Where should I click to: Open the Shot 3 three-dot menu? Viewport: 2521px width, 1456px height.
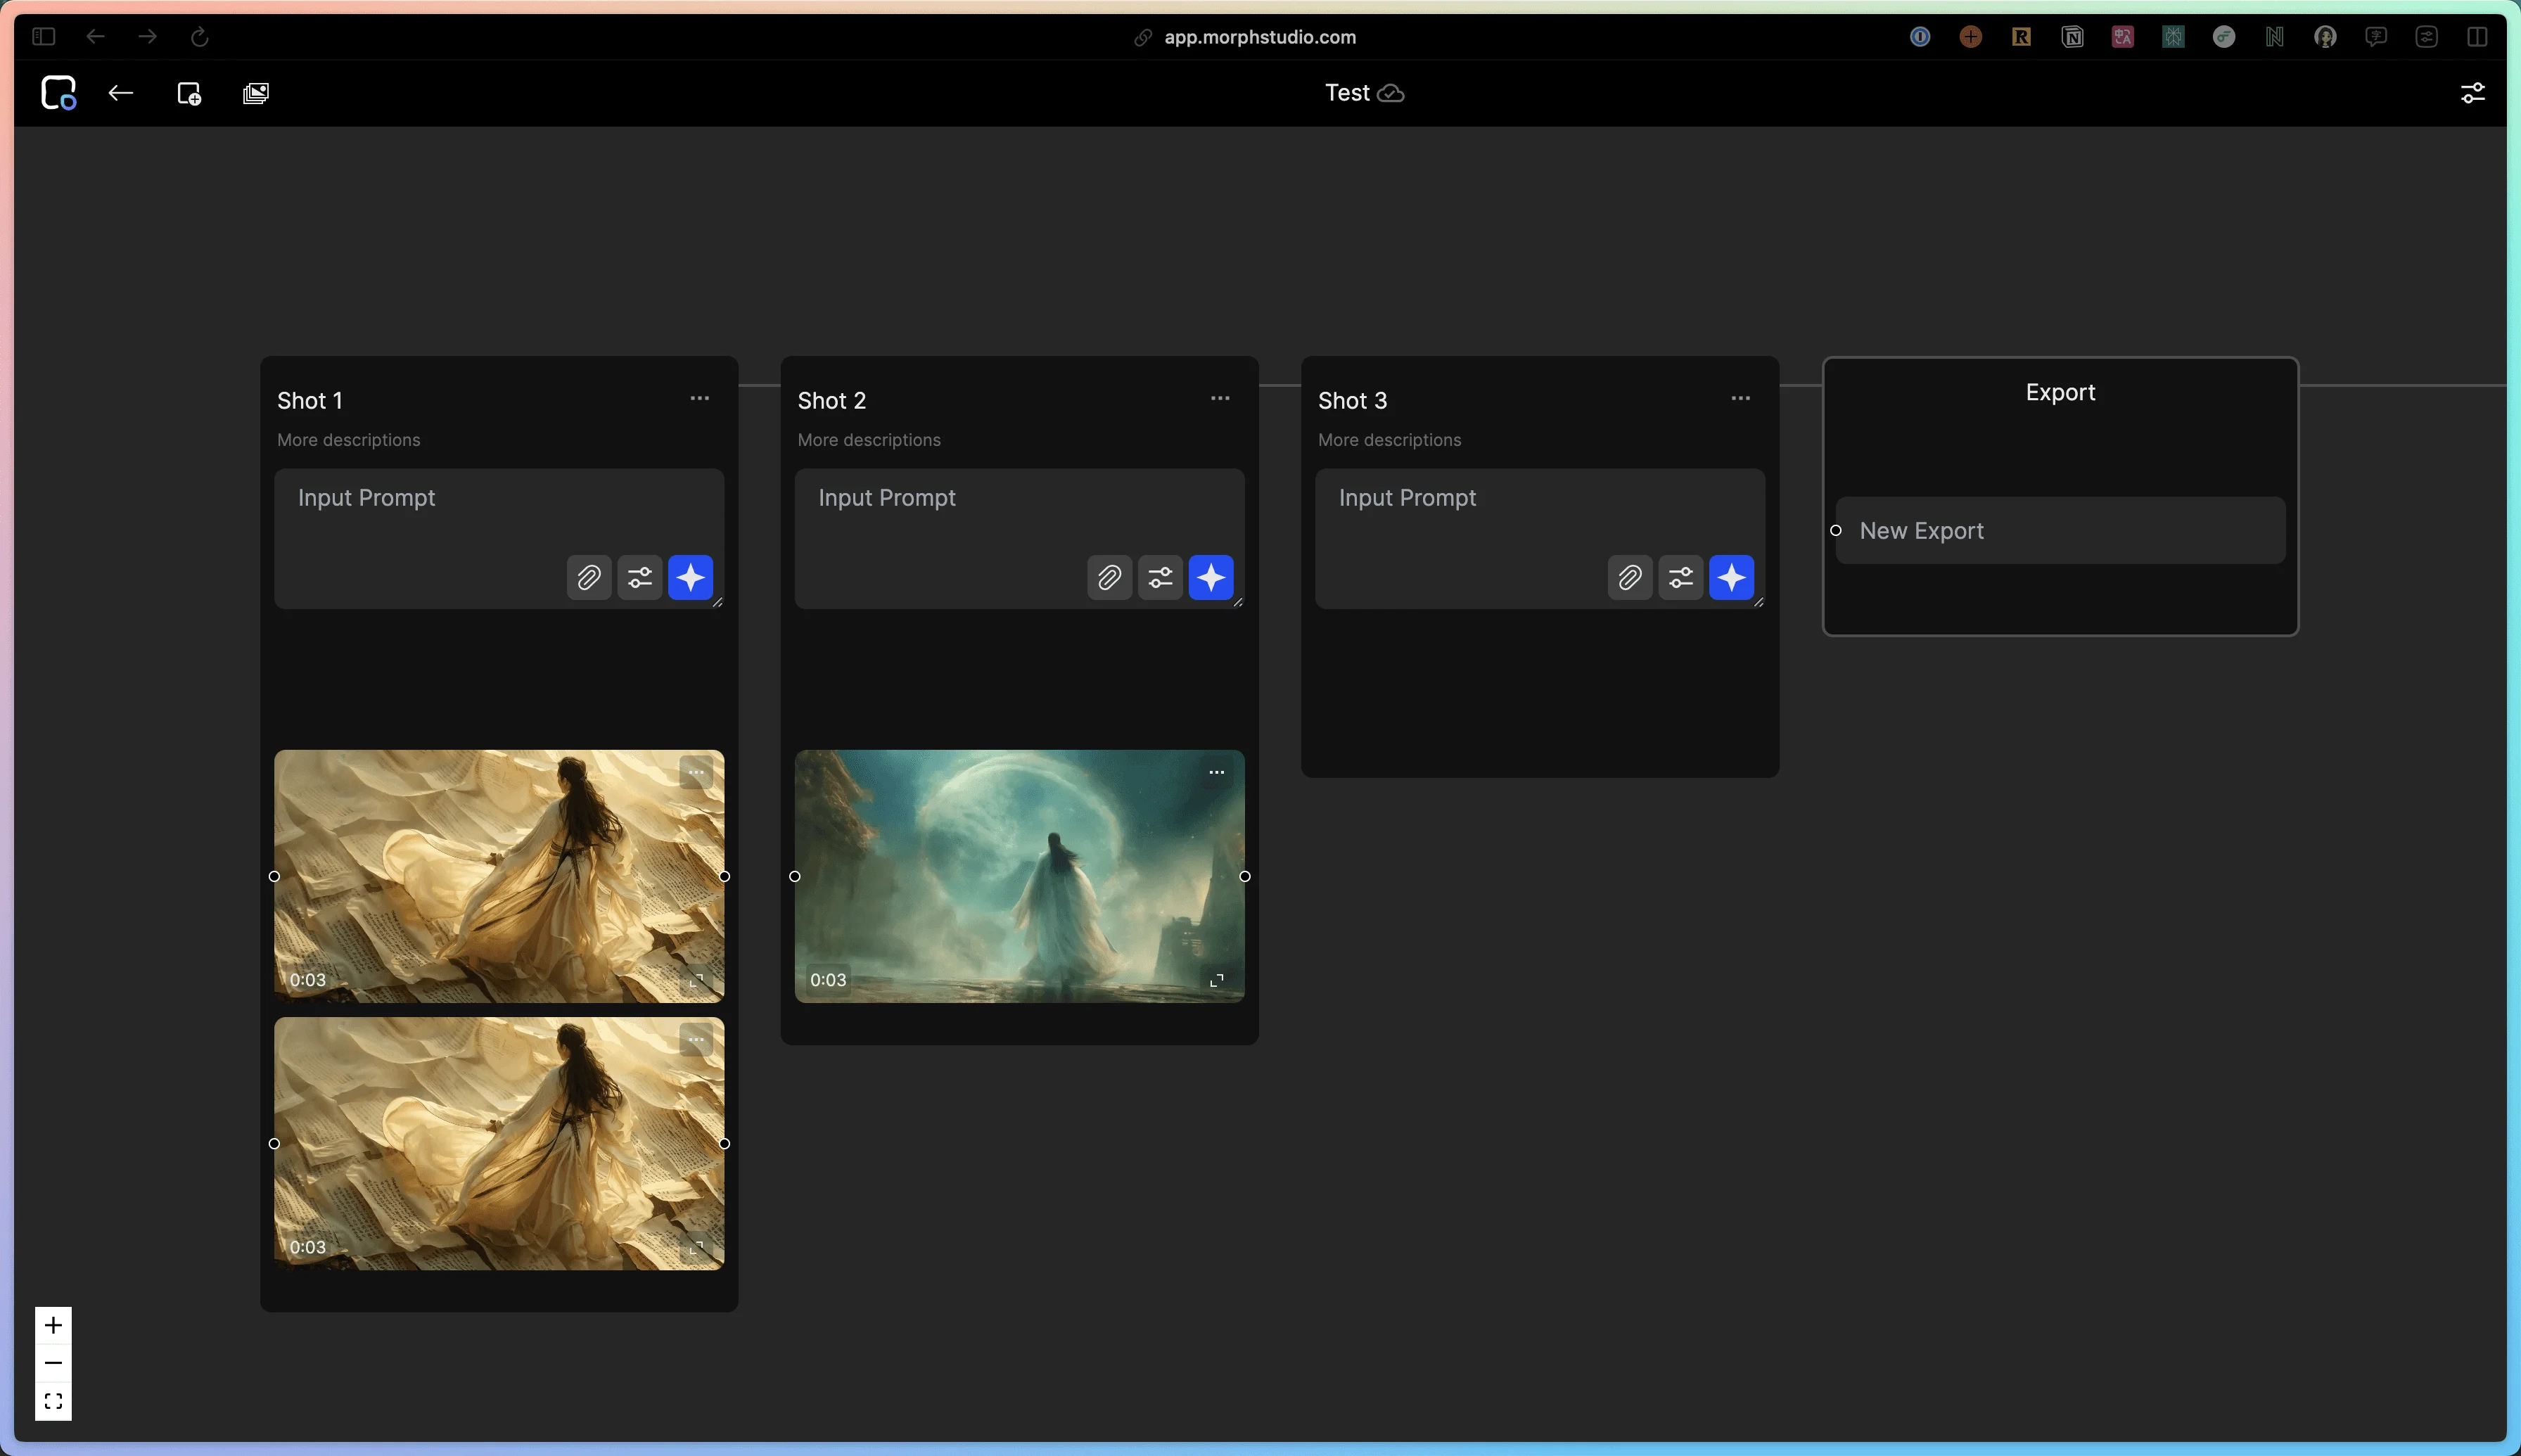click(1740, 398)
